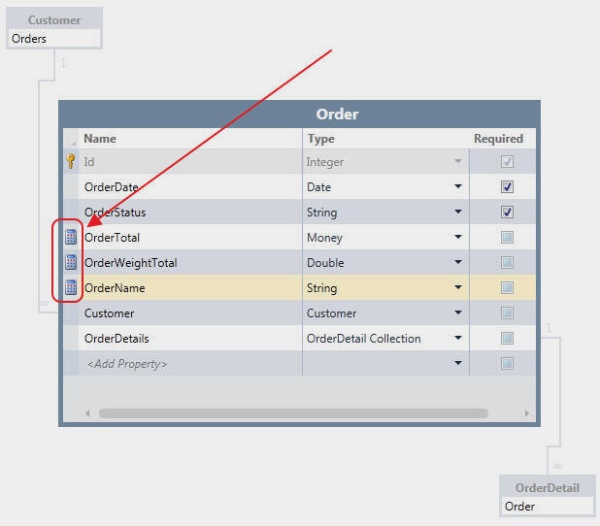Select the OrderStatus property name
This screenshot has width=600, height=526.
(x=115, y=212)
